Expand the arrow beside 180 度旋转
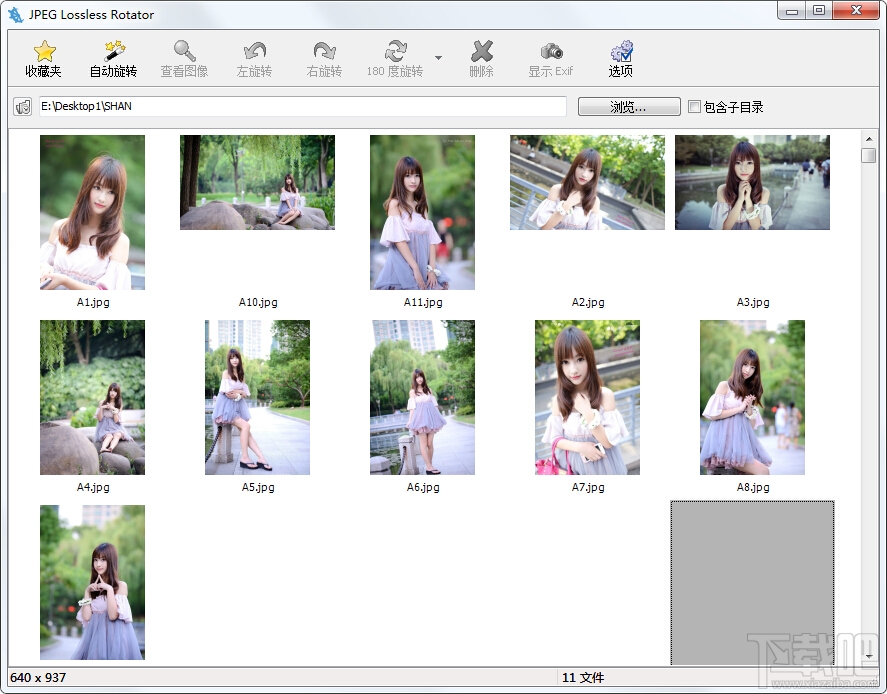The image size is (887, 694). tap(438, 58)
